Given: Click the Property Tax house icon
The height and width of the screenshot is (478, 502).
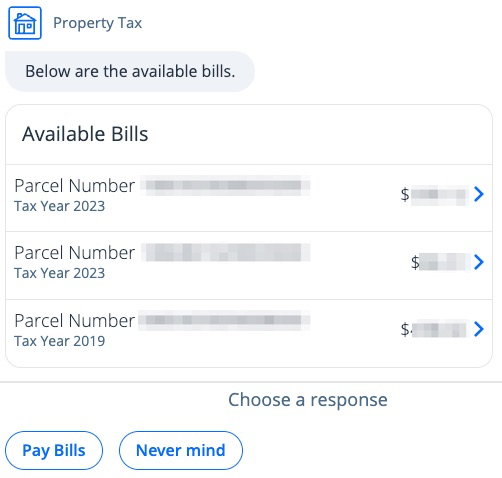Looking at the screenshot, I should pos(25,23).
